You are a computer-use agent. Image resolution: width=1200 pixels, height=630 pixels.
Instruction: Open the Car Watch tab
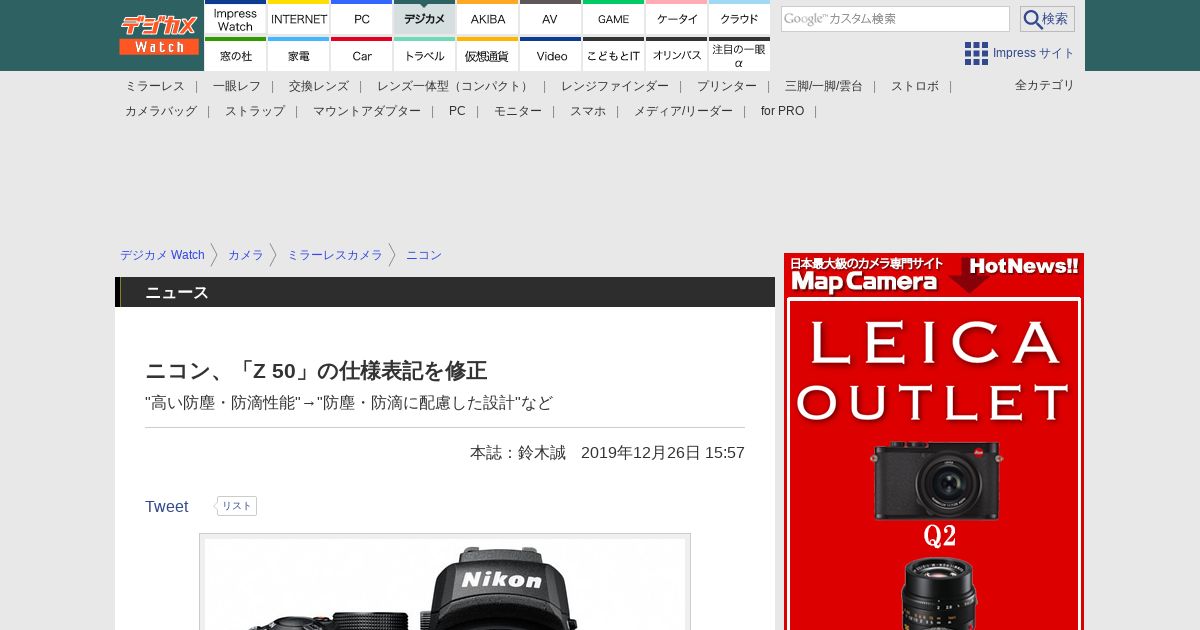coord(362,54)
